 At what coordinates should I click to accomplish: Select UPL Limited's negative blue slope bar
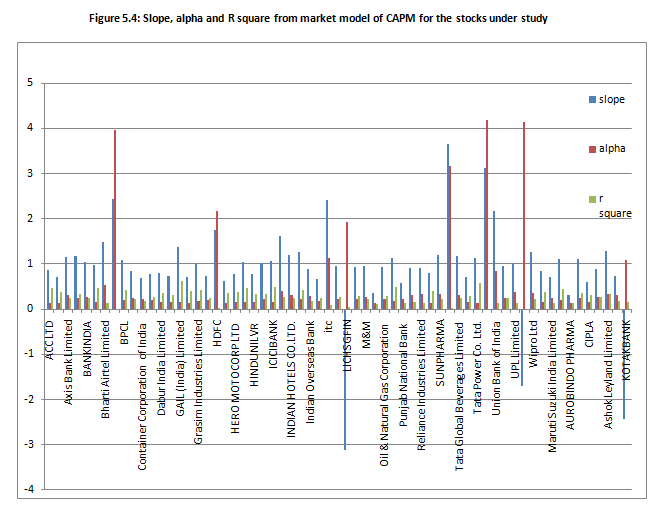(x=522, y=347)
